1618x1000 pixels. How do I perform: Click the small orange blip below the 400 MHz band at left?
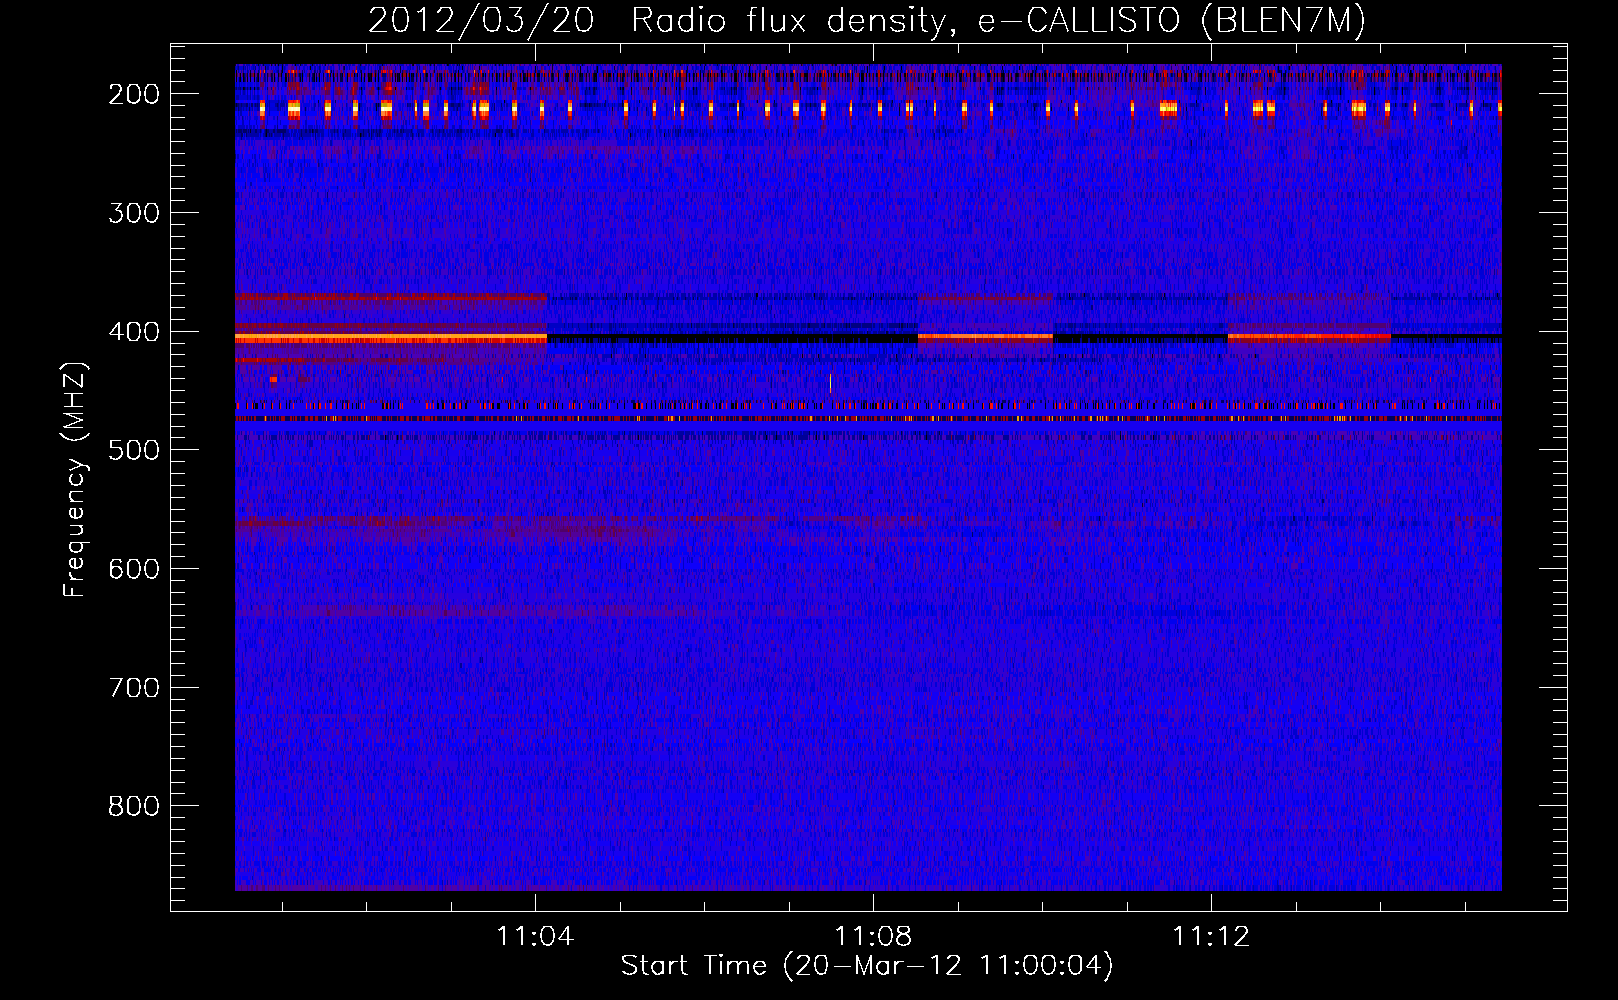coord(273,380)
